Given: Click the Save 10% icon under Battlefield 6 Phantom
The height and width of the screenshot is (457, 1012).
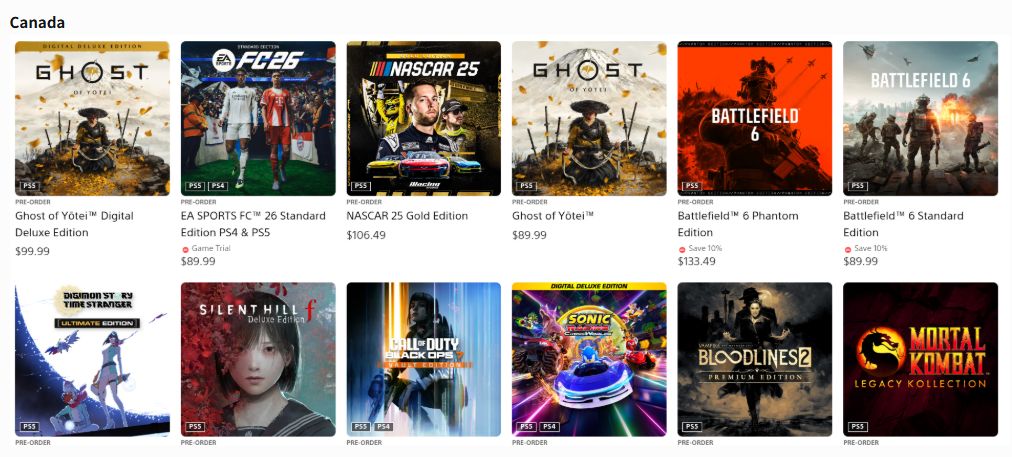Looking at the screenshot, I should point(682,249).
